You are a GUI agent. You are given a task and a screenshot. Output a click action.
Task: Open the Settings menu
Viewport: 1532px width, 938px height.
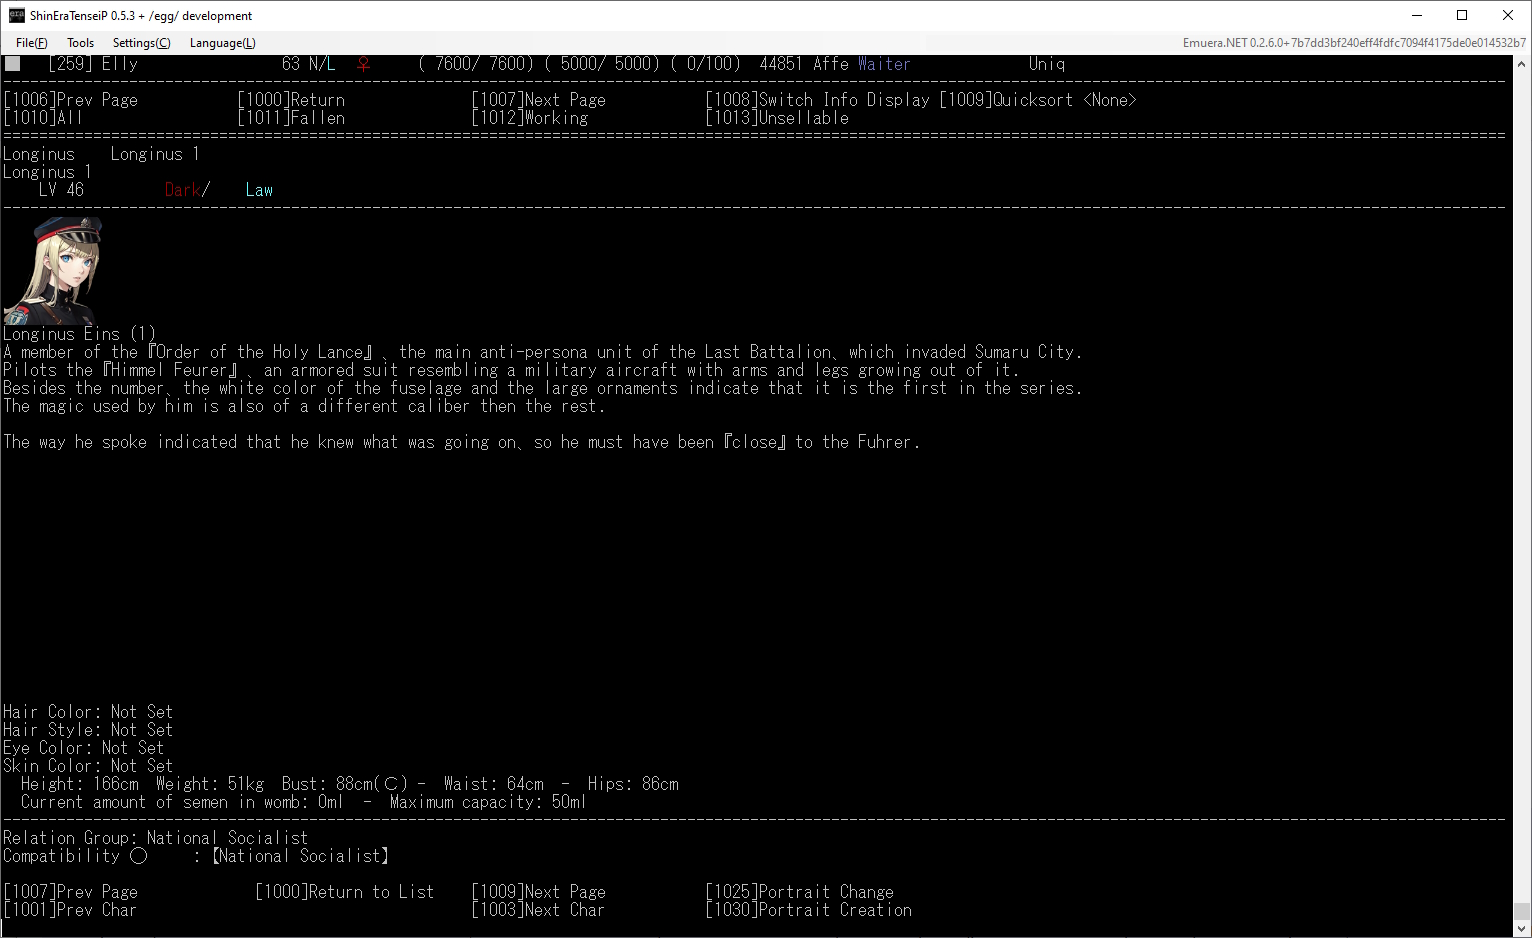coord(141,43)
